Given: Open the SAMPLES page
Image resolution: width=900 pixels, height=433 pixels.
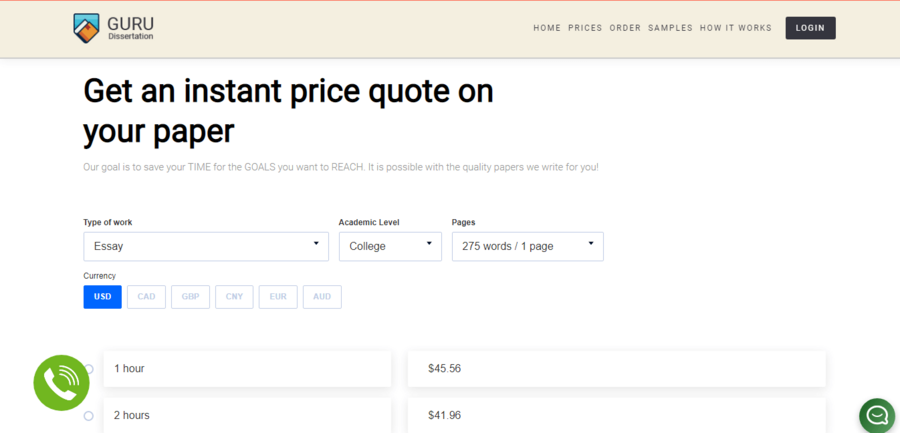Looking at the screenshot, I should pos(670,28).
